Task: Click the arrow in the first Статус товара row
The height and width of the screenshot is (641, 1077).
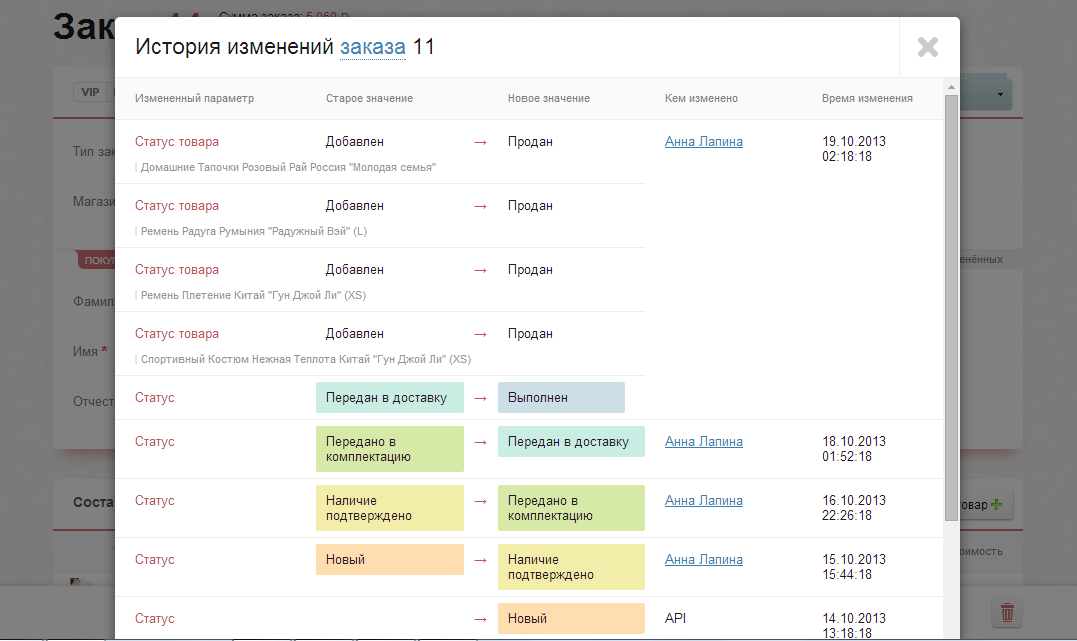Action: 480,142
